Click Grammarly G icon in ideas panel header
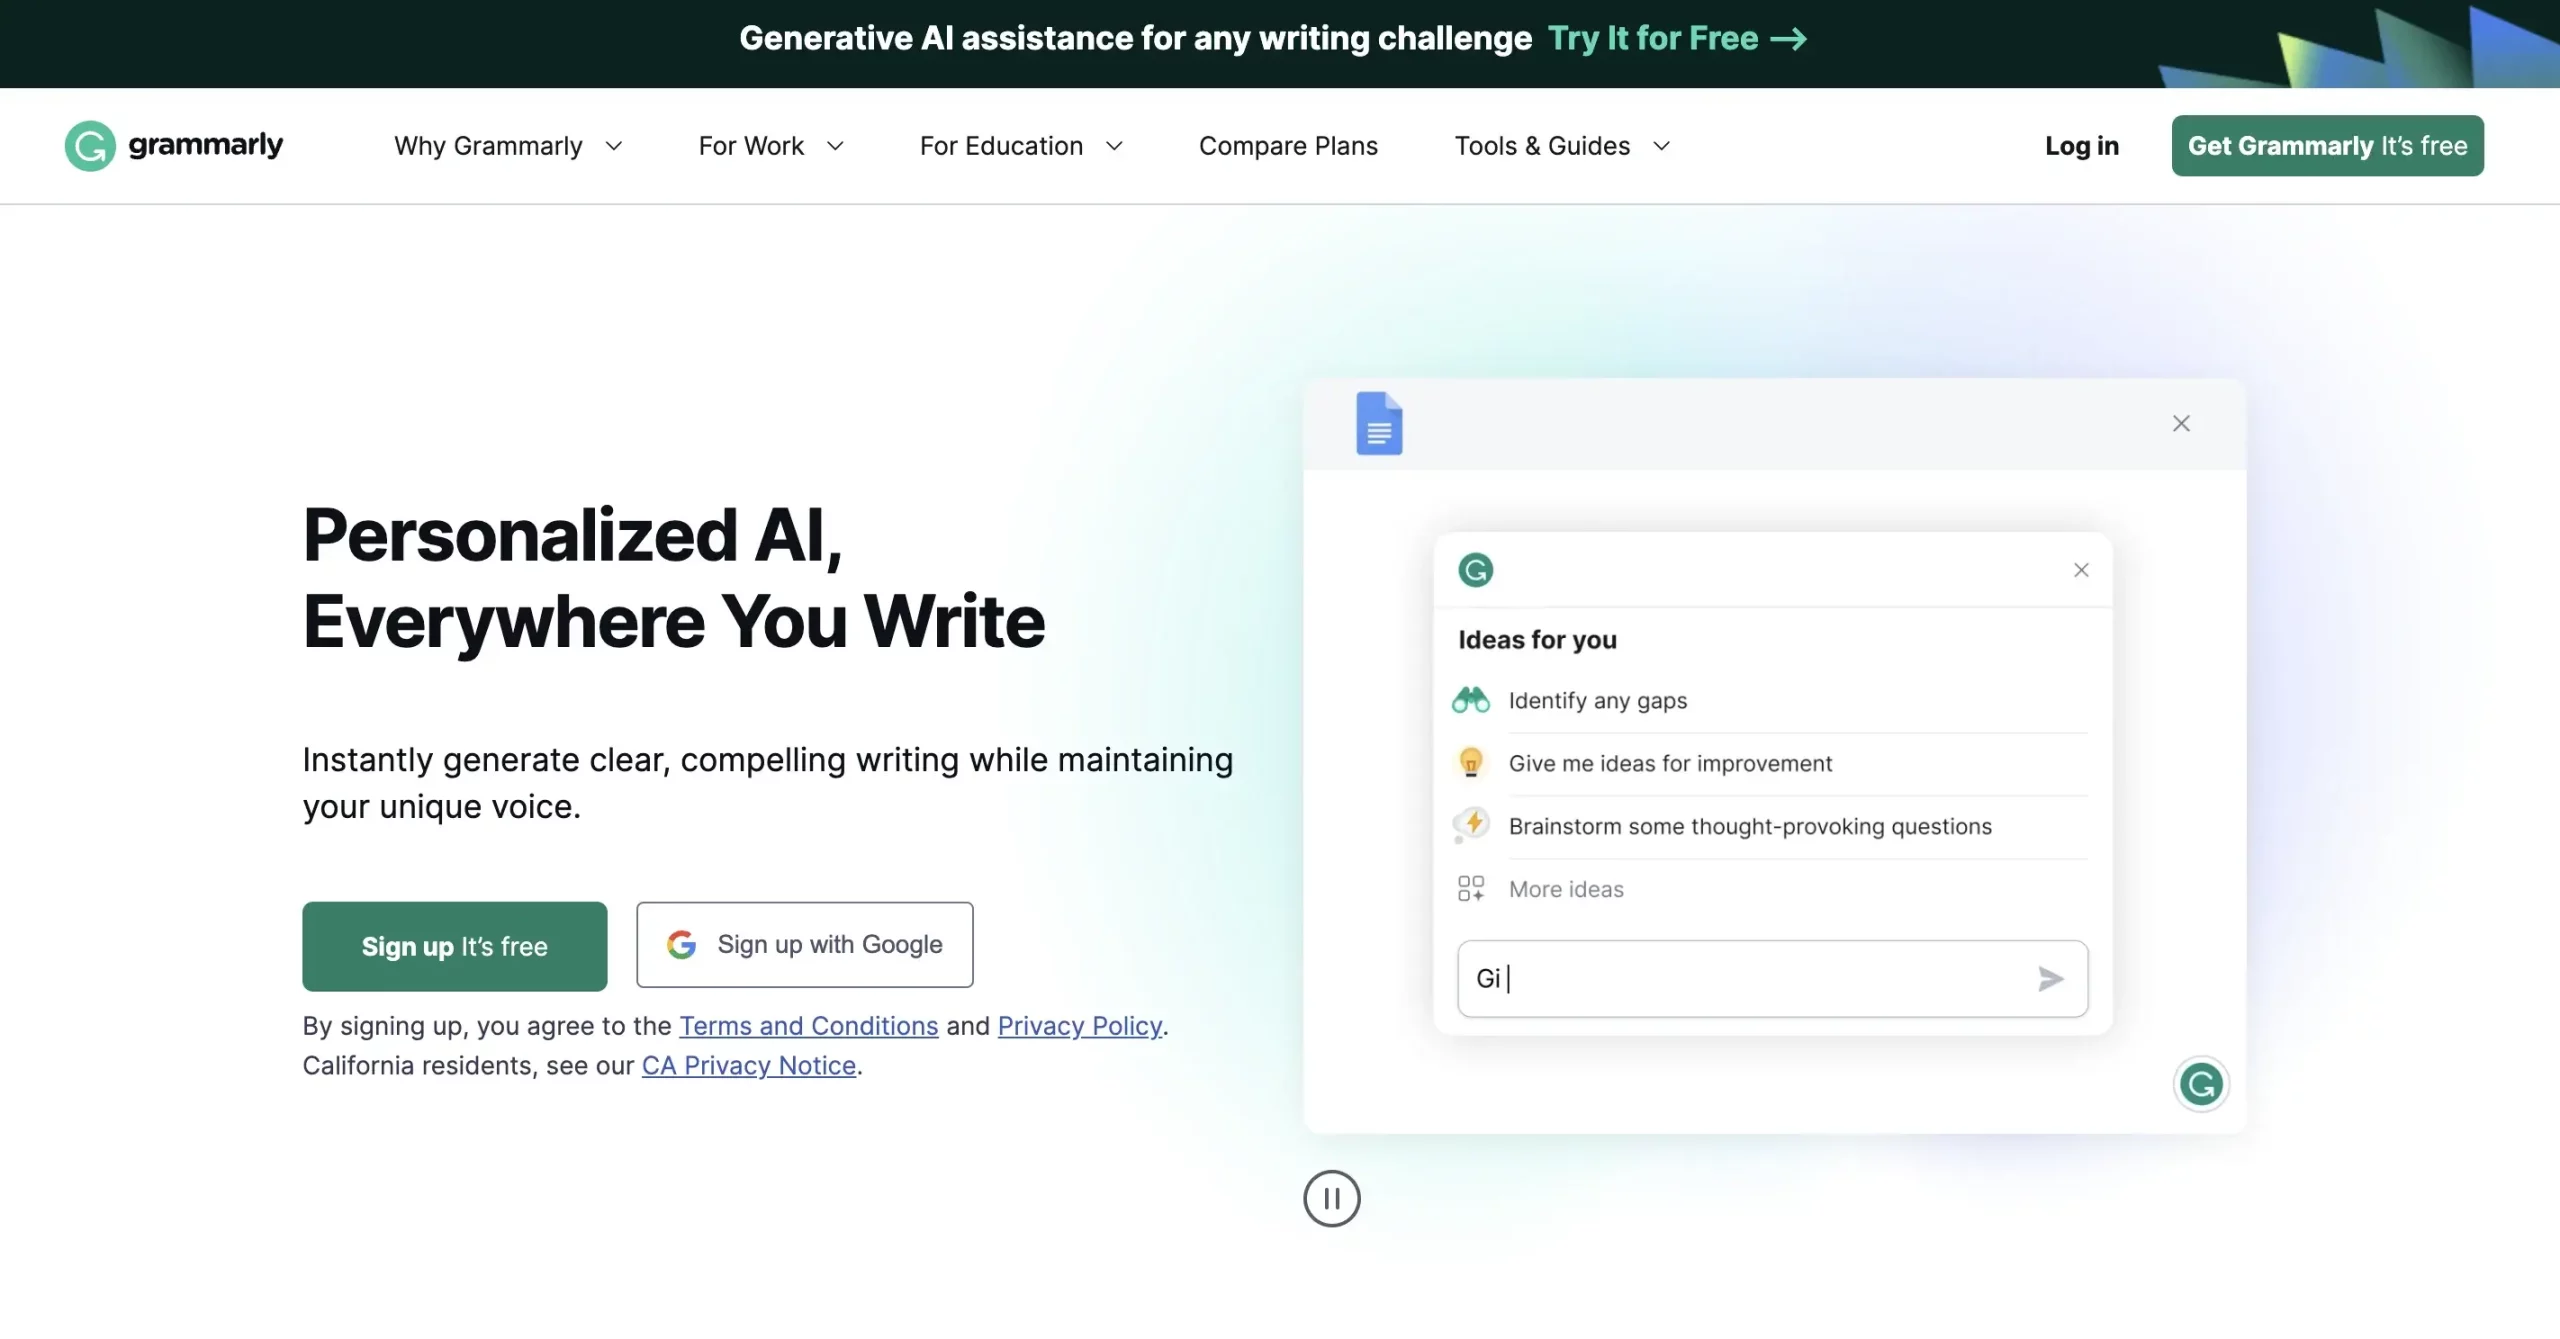The width and height of the screenshot is (2560, 1339). pos(1475,570)
